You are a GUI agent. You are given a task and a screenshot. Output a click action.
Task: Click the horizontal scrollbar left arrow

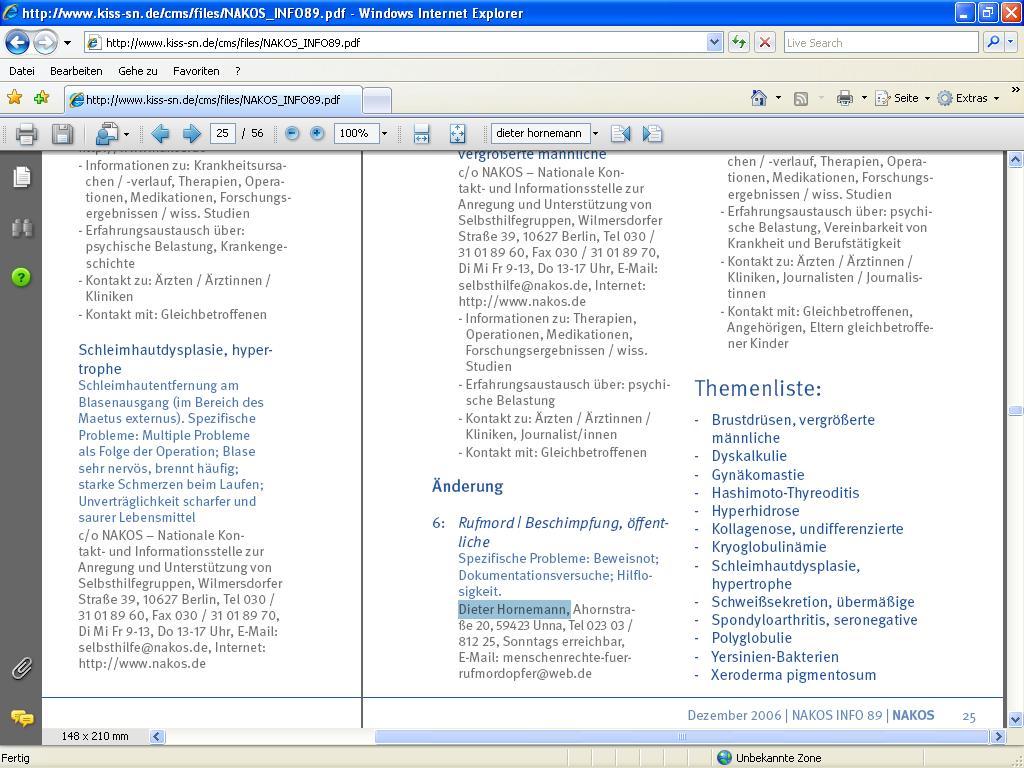pyautogui.click(x=157, y=737)
